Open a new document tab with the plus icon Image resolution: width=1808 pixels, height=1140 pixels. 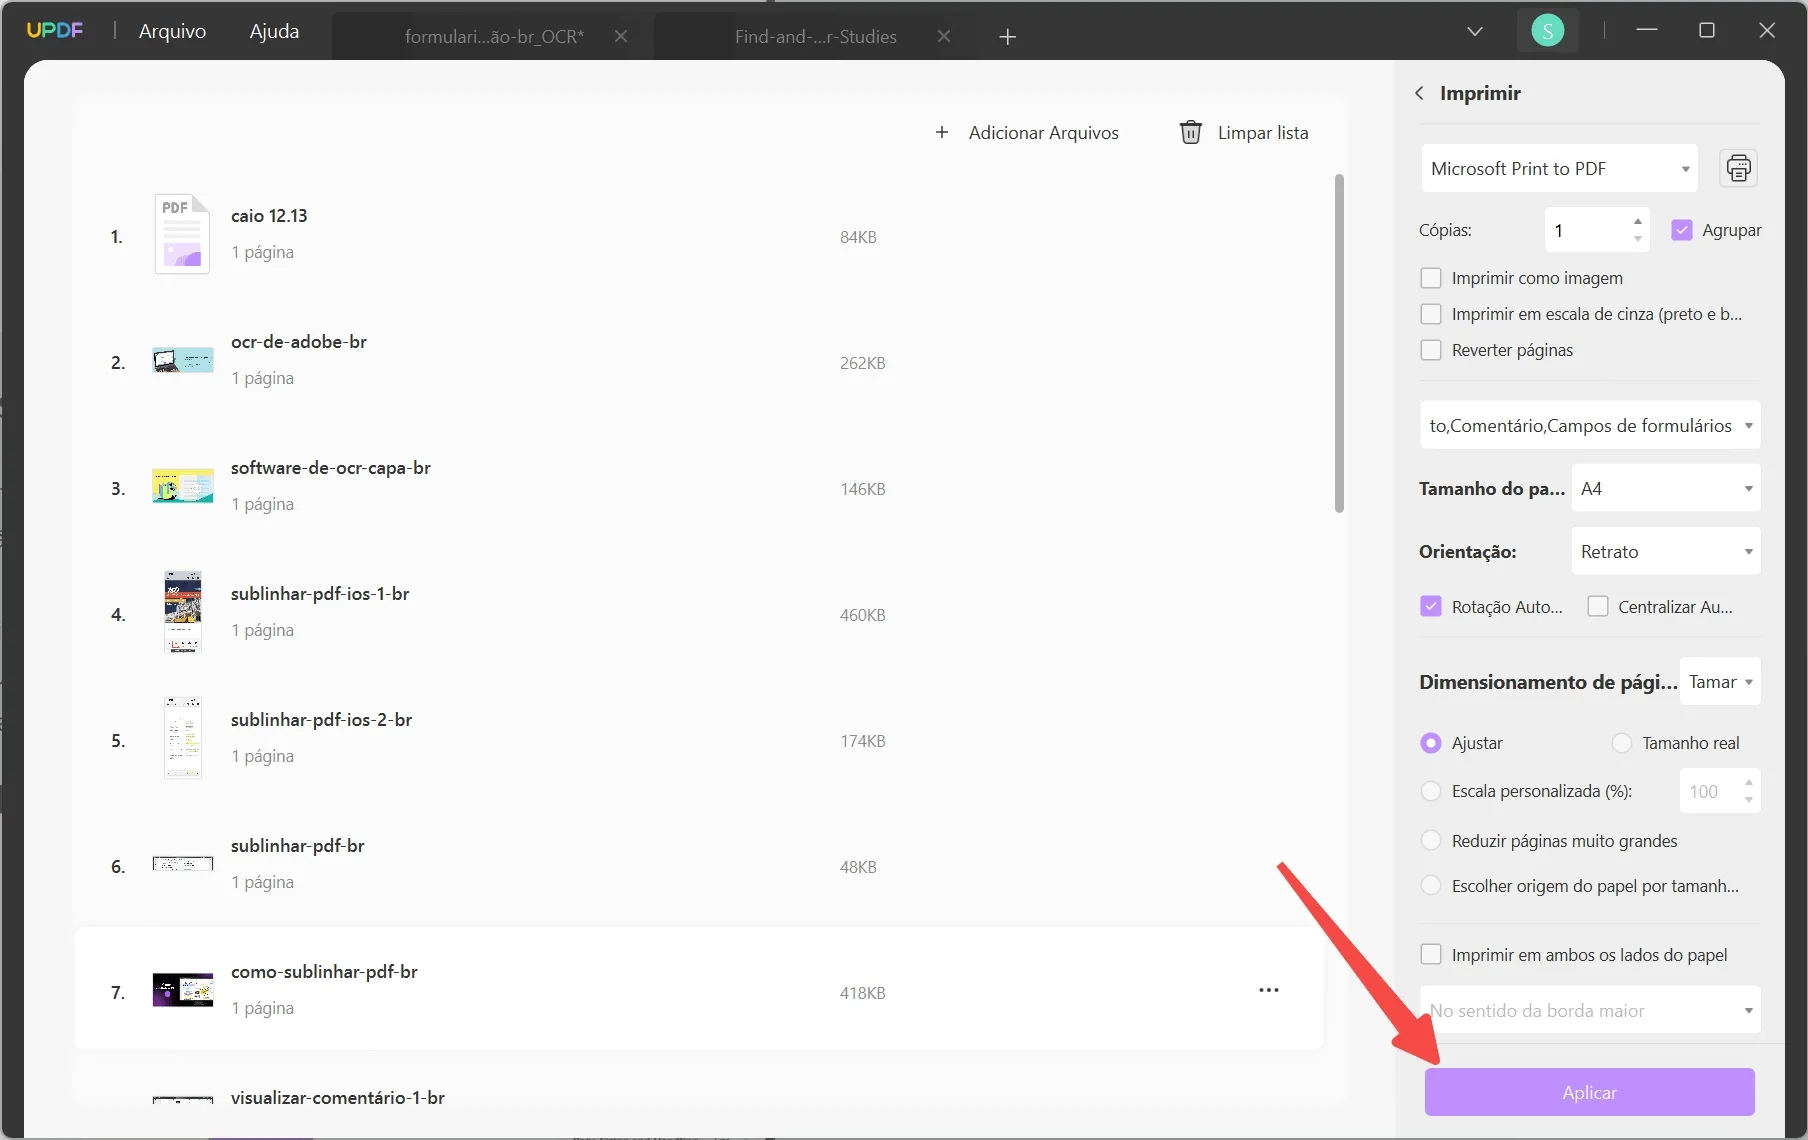pos(1008,37)
